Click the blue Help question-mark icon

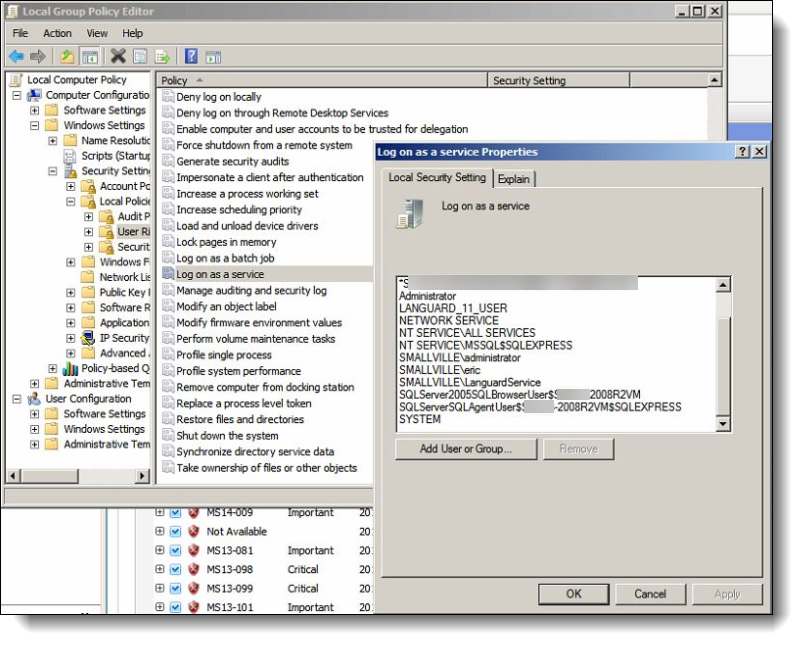tap(190, 56)
